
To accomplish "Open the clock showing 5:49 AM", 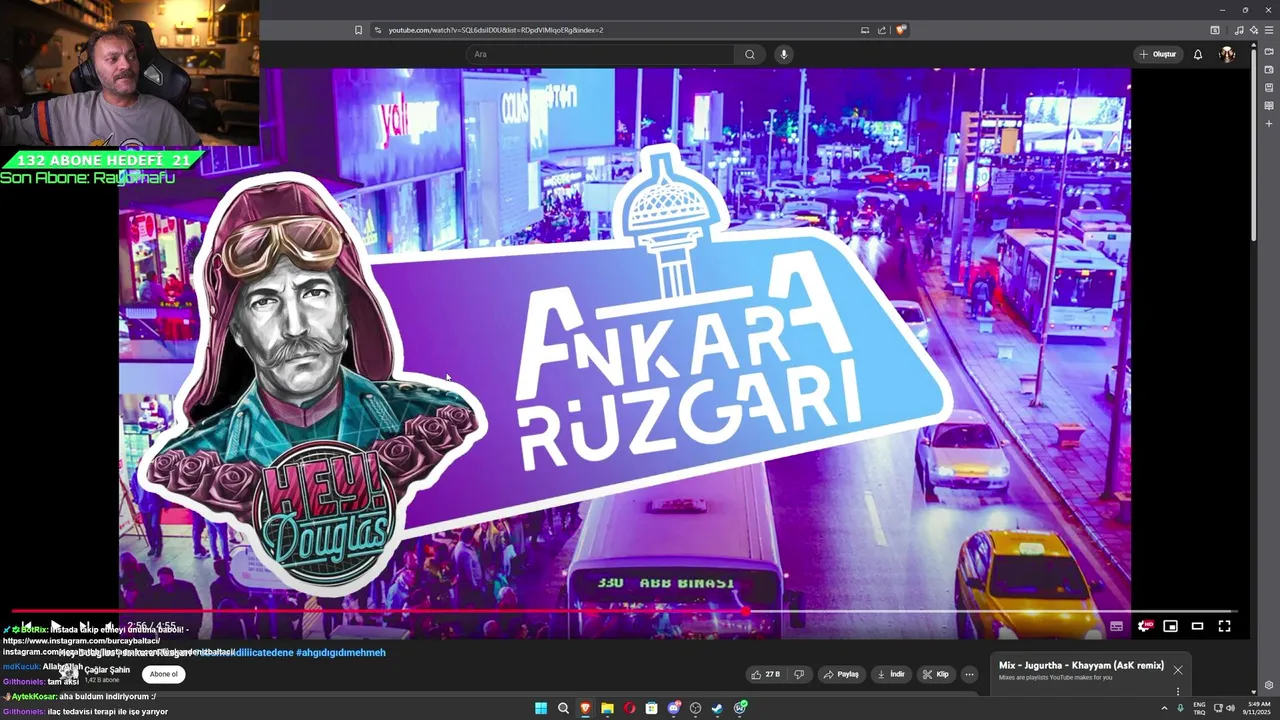I will [1259, 708].
